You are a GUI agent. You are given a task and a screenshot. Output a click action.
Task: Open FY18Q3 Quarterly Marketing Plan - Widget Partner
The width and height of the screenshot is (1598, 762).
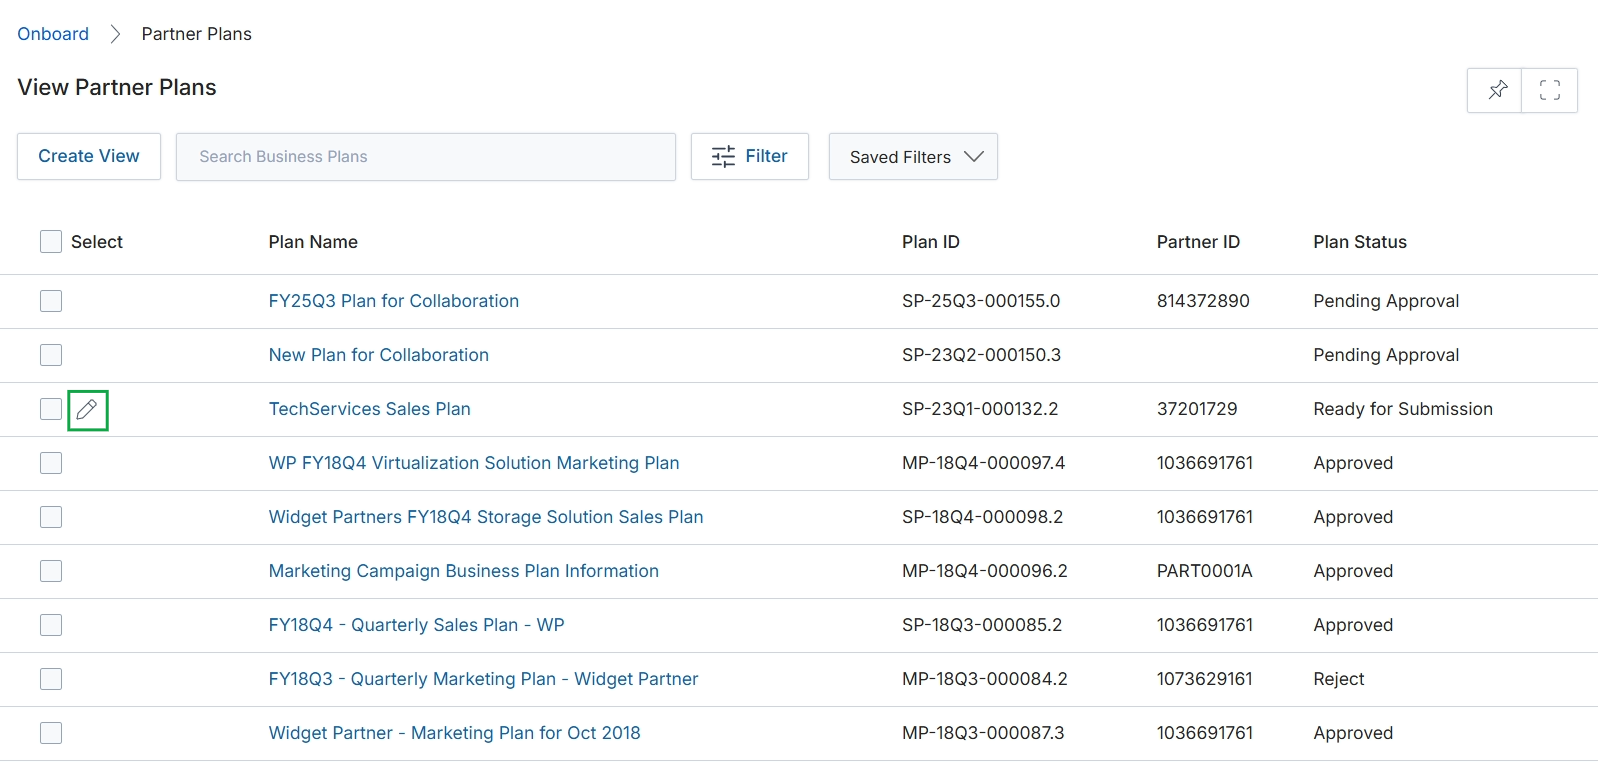[x=484, y=679]
